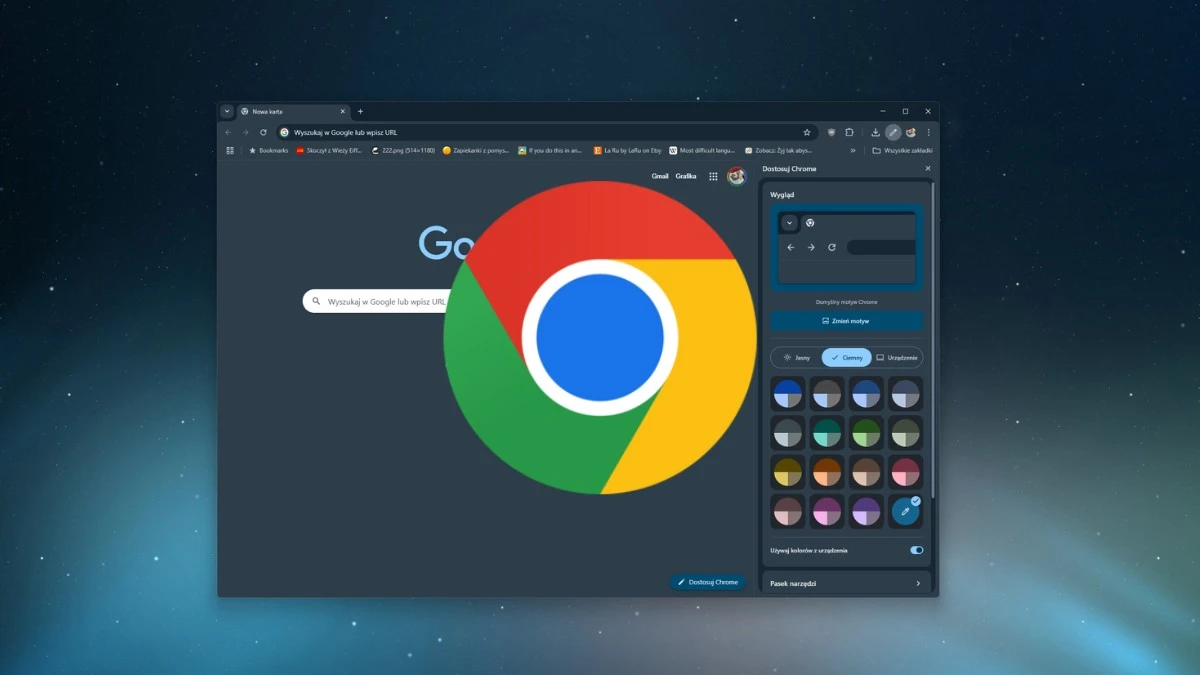Click the back navigation arrow

[228, 131]
